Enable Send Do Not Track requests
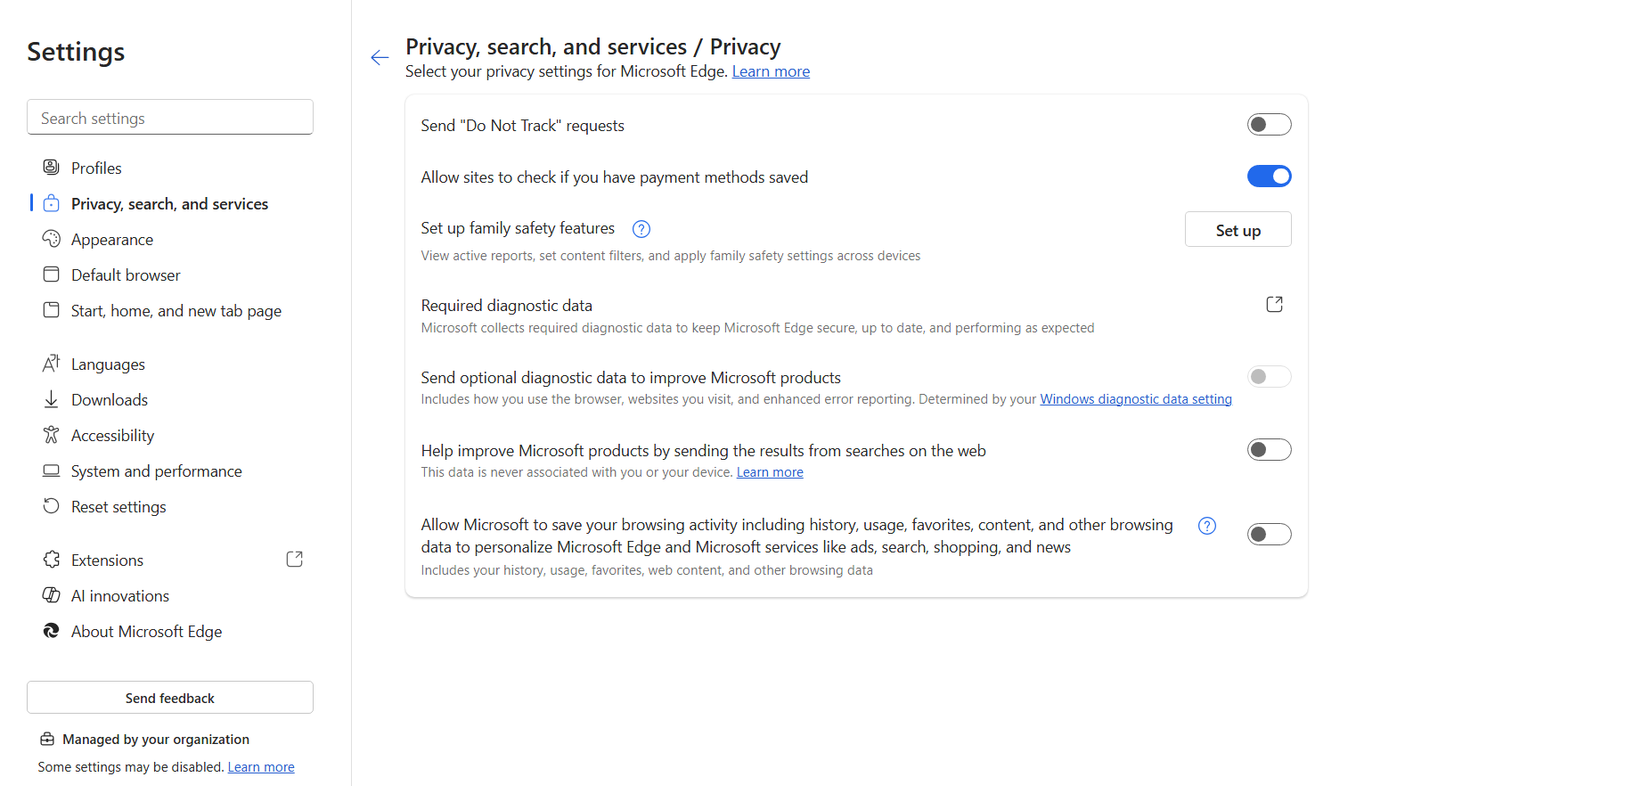Viewport: 1650px width, 786px height. 1269,124
